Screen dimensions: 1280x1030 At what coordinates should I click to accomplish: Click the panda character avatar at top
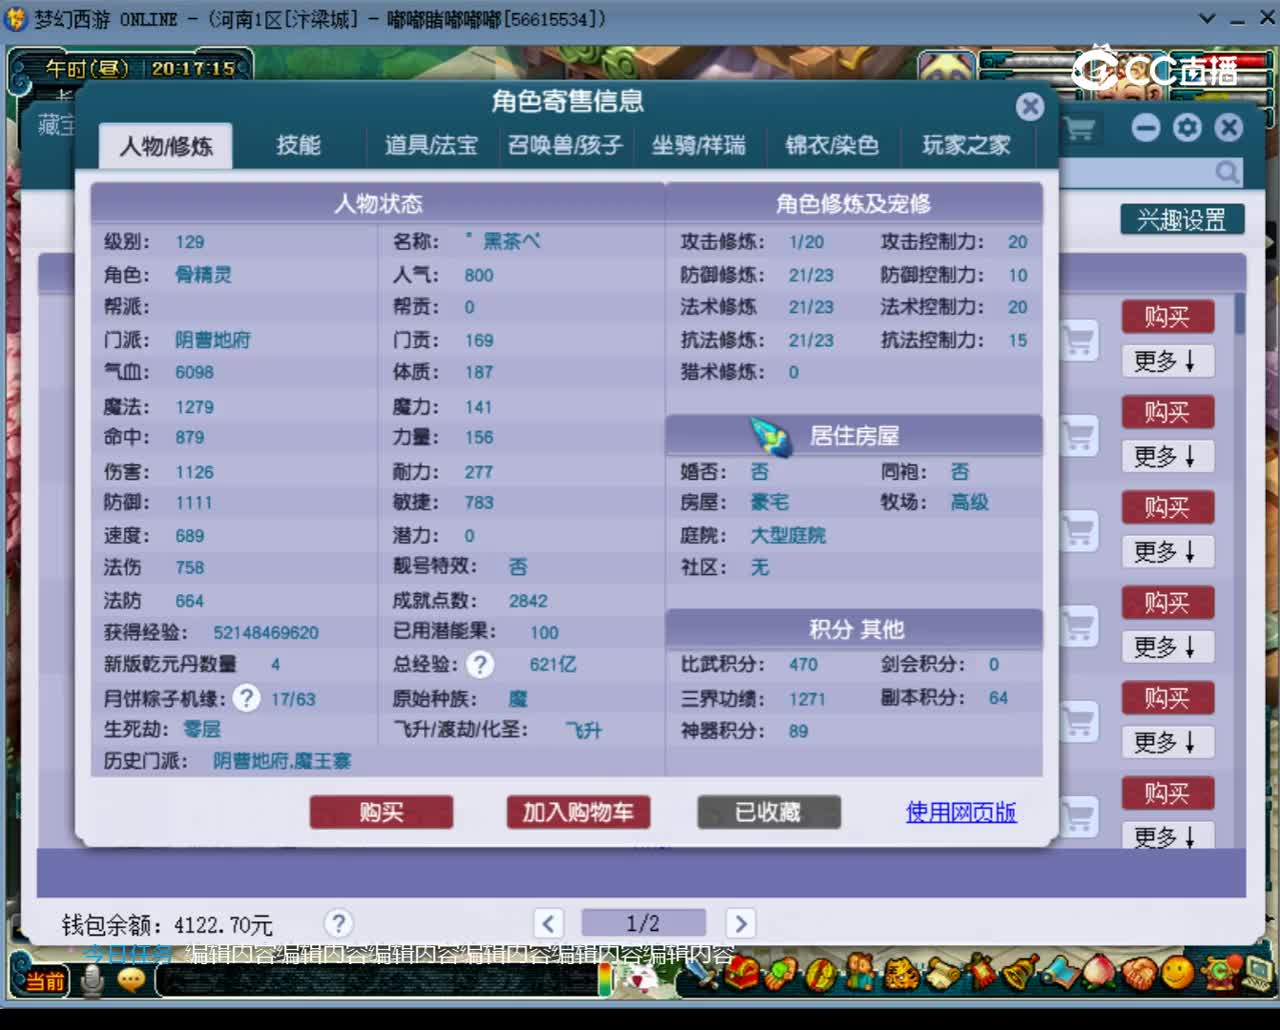point(946,64)
